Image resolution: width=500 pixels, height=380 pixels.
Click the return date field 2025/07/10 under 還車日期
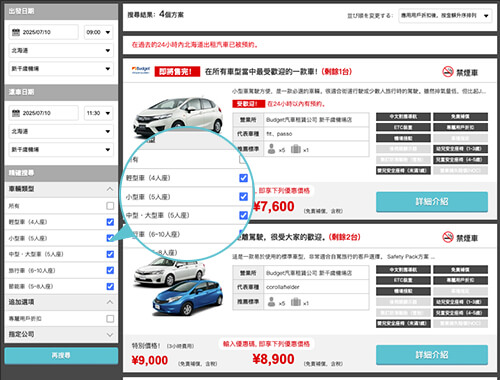click(43, 113)
